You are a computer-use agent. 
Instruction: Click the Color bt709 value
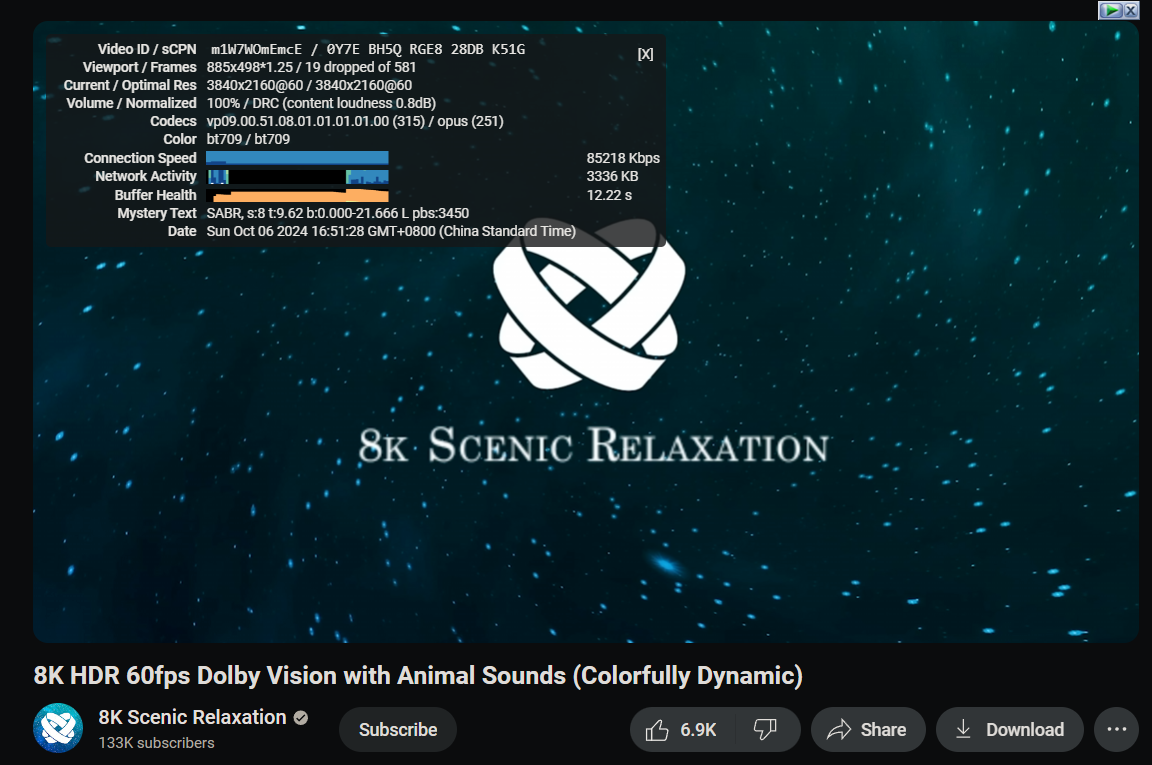coord(248,139)
